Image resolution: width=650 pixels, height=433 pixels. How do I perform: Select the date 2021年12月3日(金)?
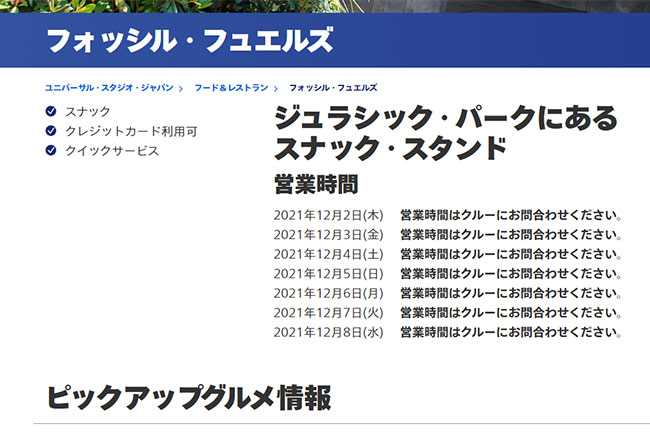(x=328, y=235)
